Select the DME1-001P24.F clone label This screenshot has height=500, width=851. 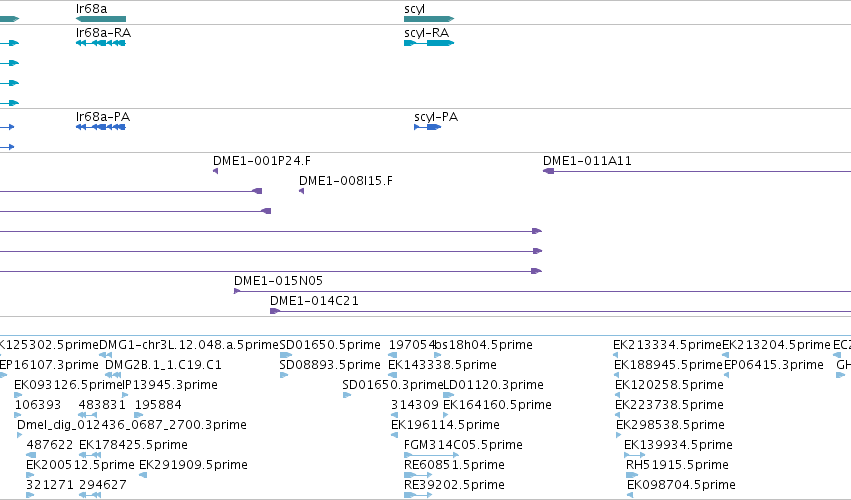coord(262,161)
